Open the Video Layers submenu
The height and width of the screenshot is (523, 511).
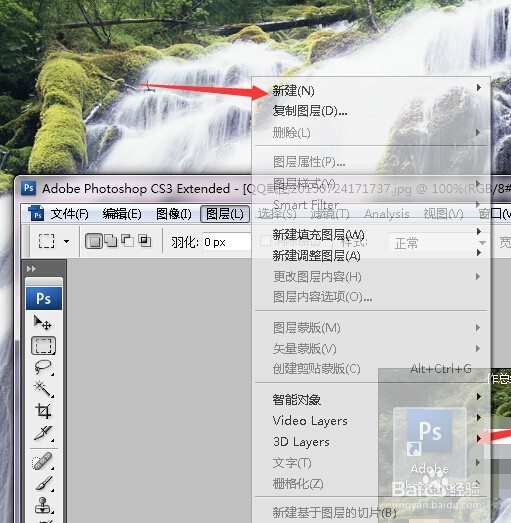click(371, 421)
